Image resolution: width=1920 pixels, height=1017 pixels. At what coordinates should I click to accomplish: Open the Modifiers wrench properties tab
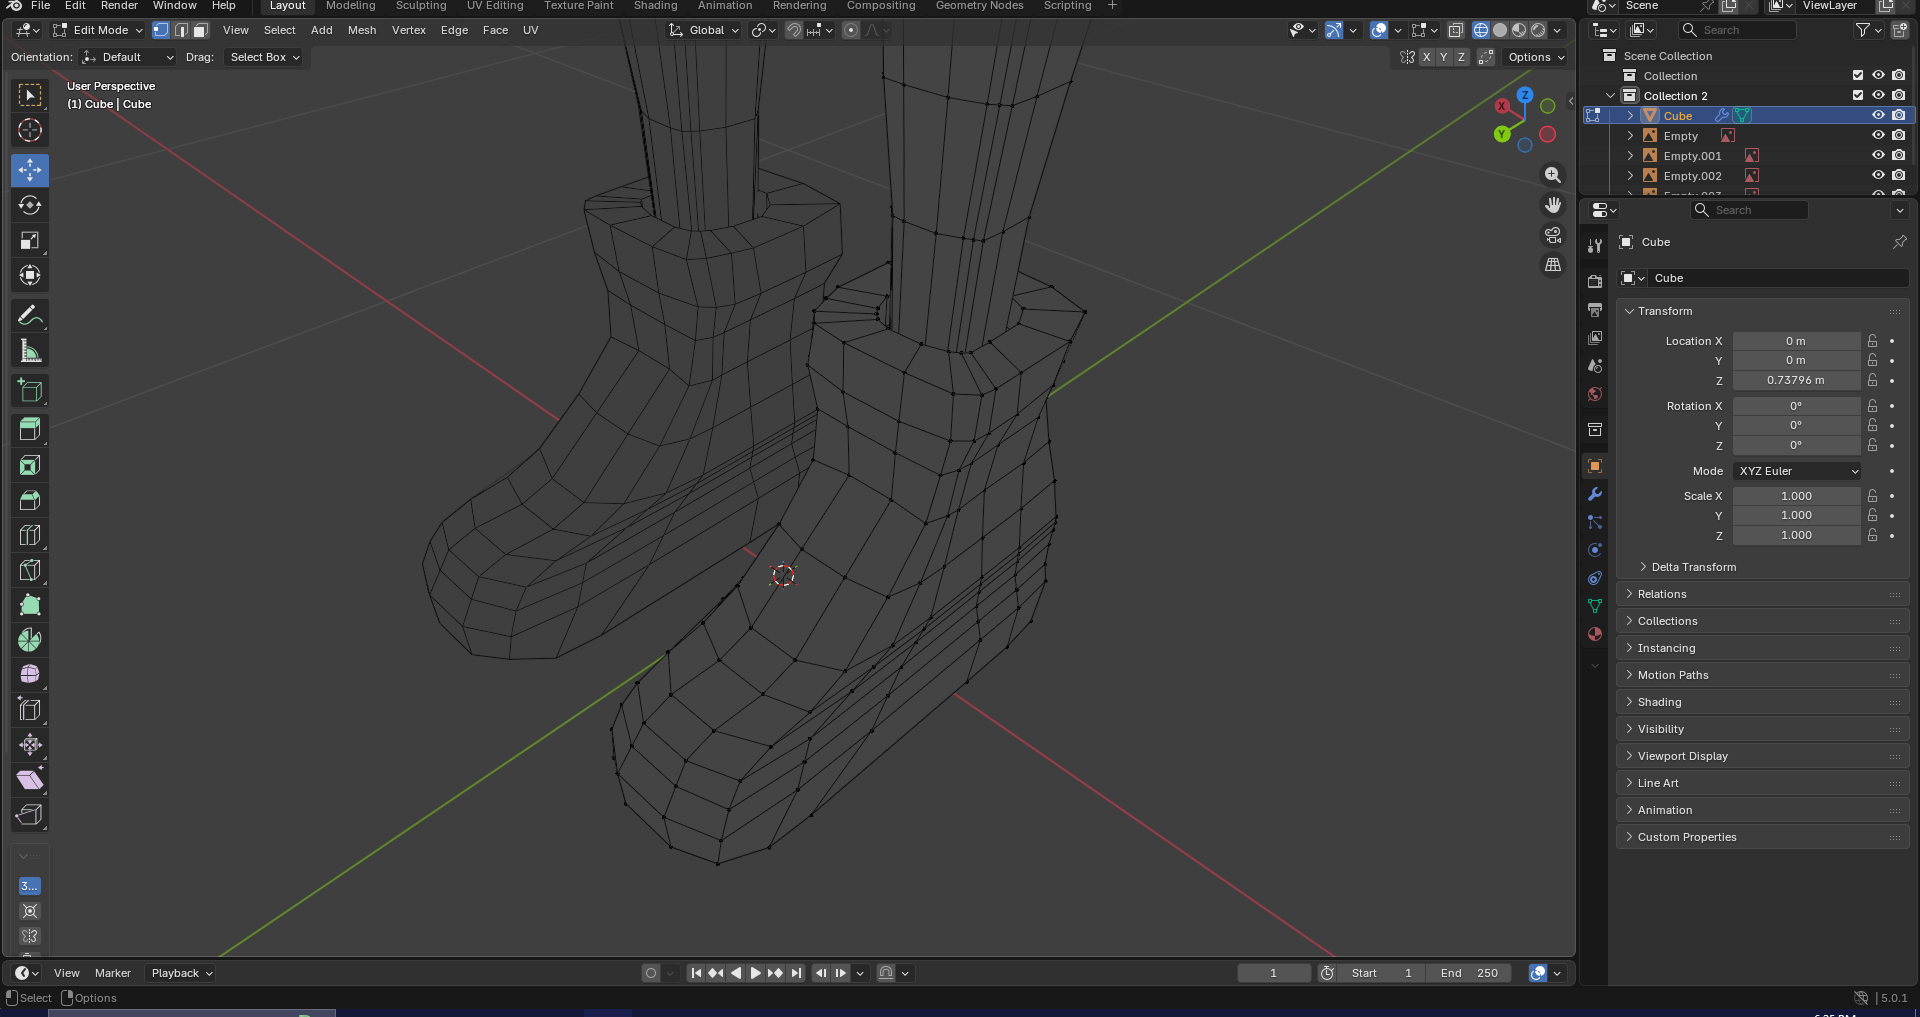click(x=1595, y=494)
